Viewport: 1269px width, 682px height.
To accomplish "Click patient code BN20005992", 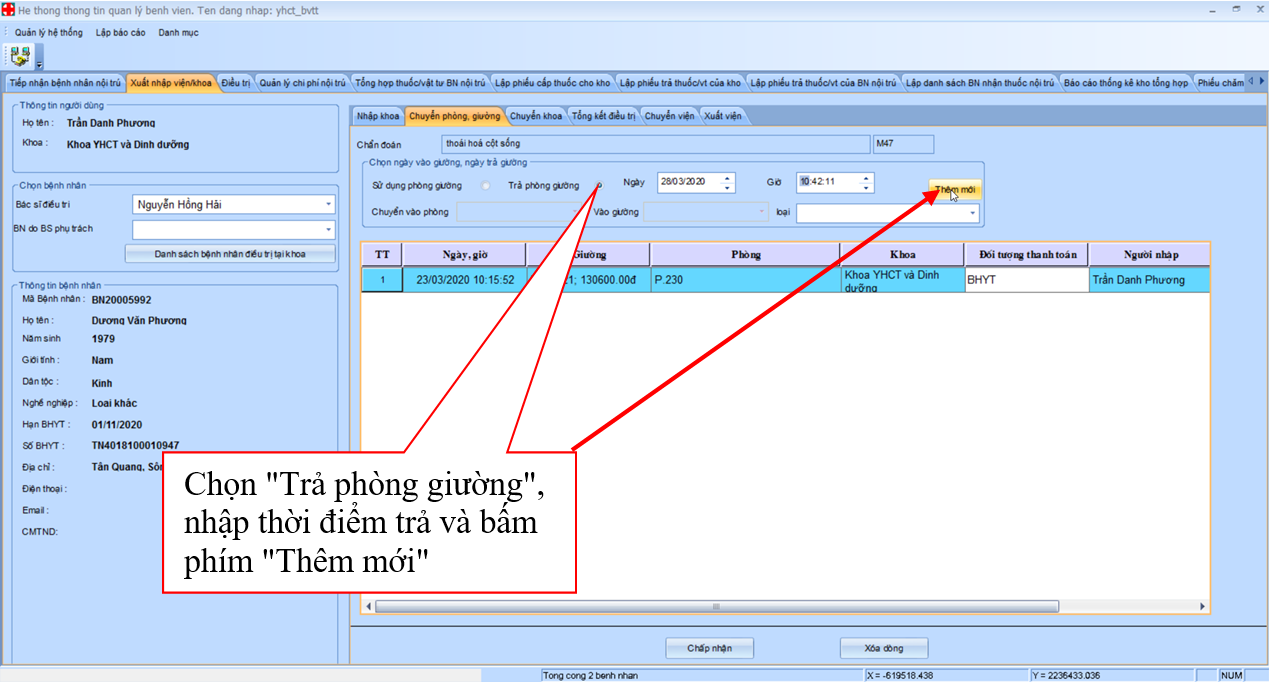I will click(122, 299).
